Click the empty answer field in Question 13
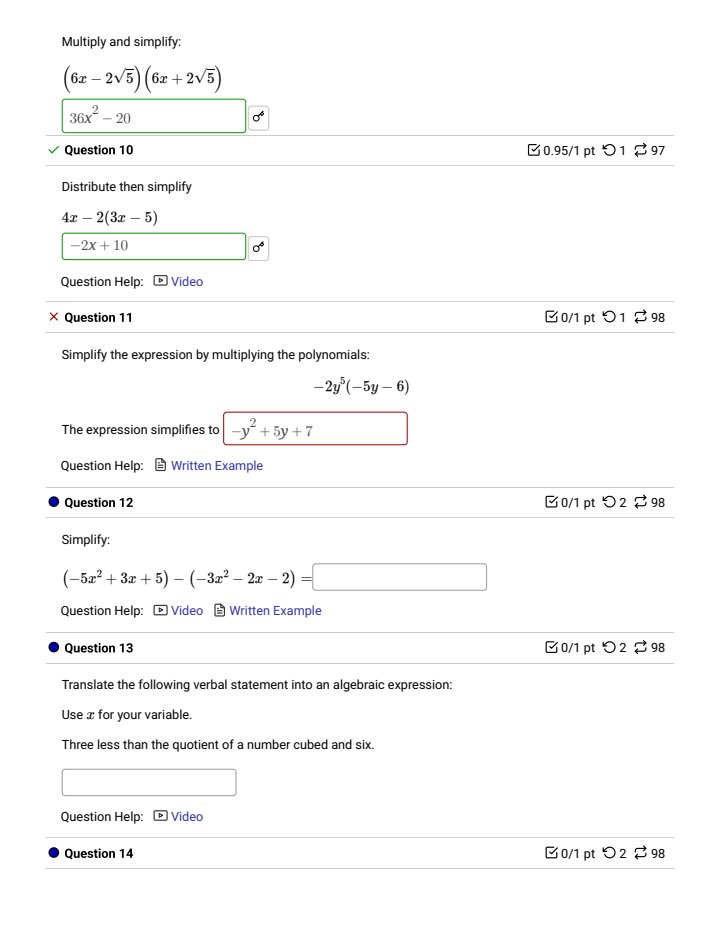 coord(148,781)
